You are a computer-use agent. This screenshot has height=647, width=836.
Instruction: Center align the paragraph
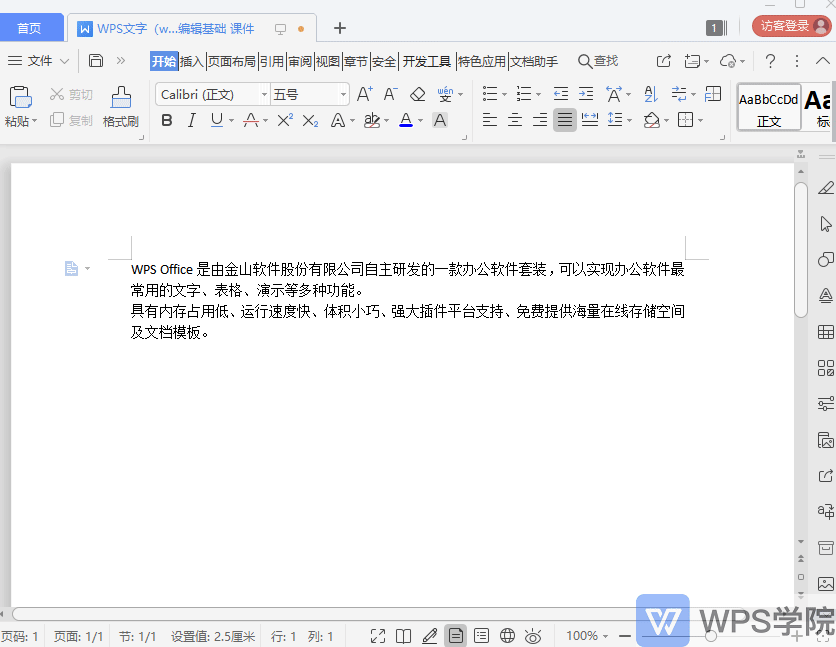coord(514,120)
